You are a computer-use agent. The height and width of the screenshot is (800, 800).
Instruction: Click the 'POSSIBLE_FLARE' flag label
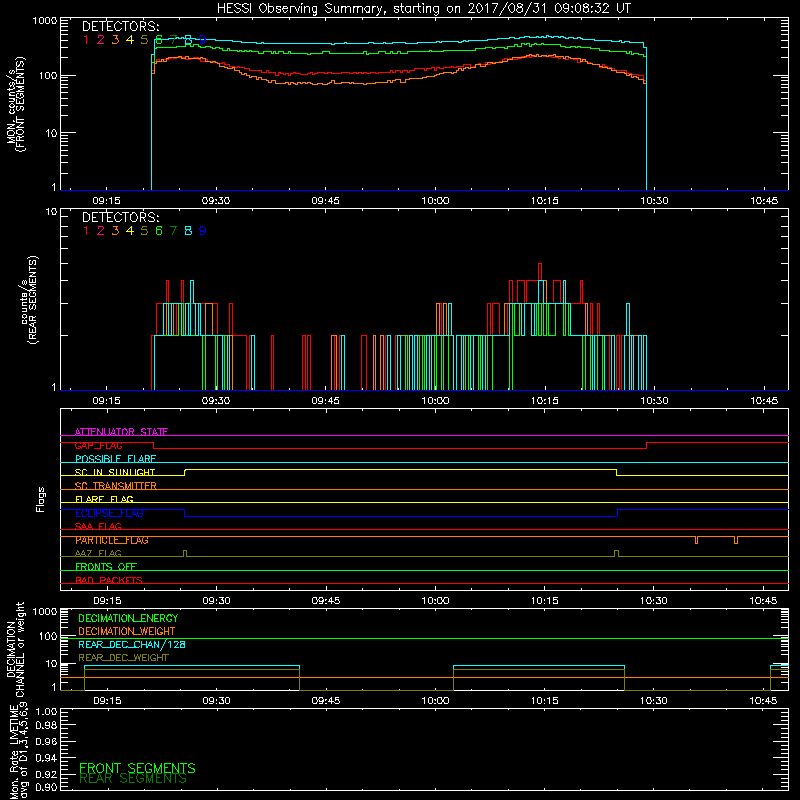pos(115,459)
